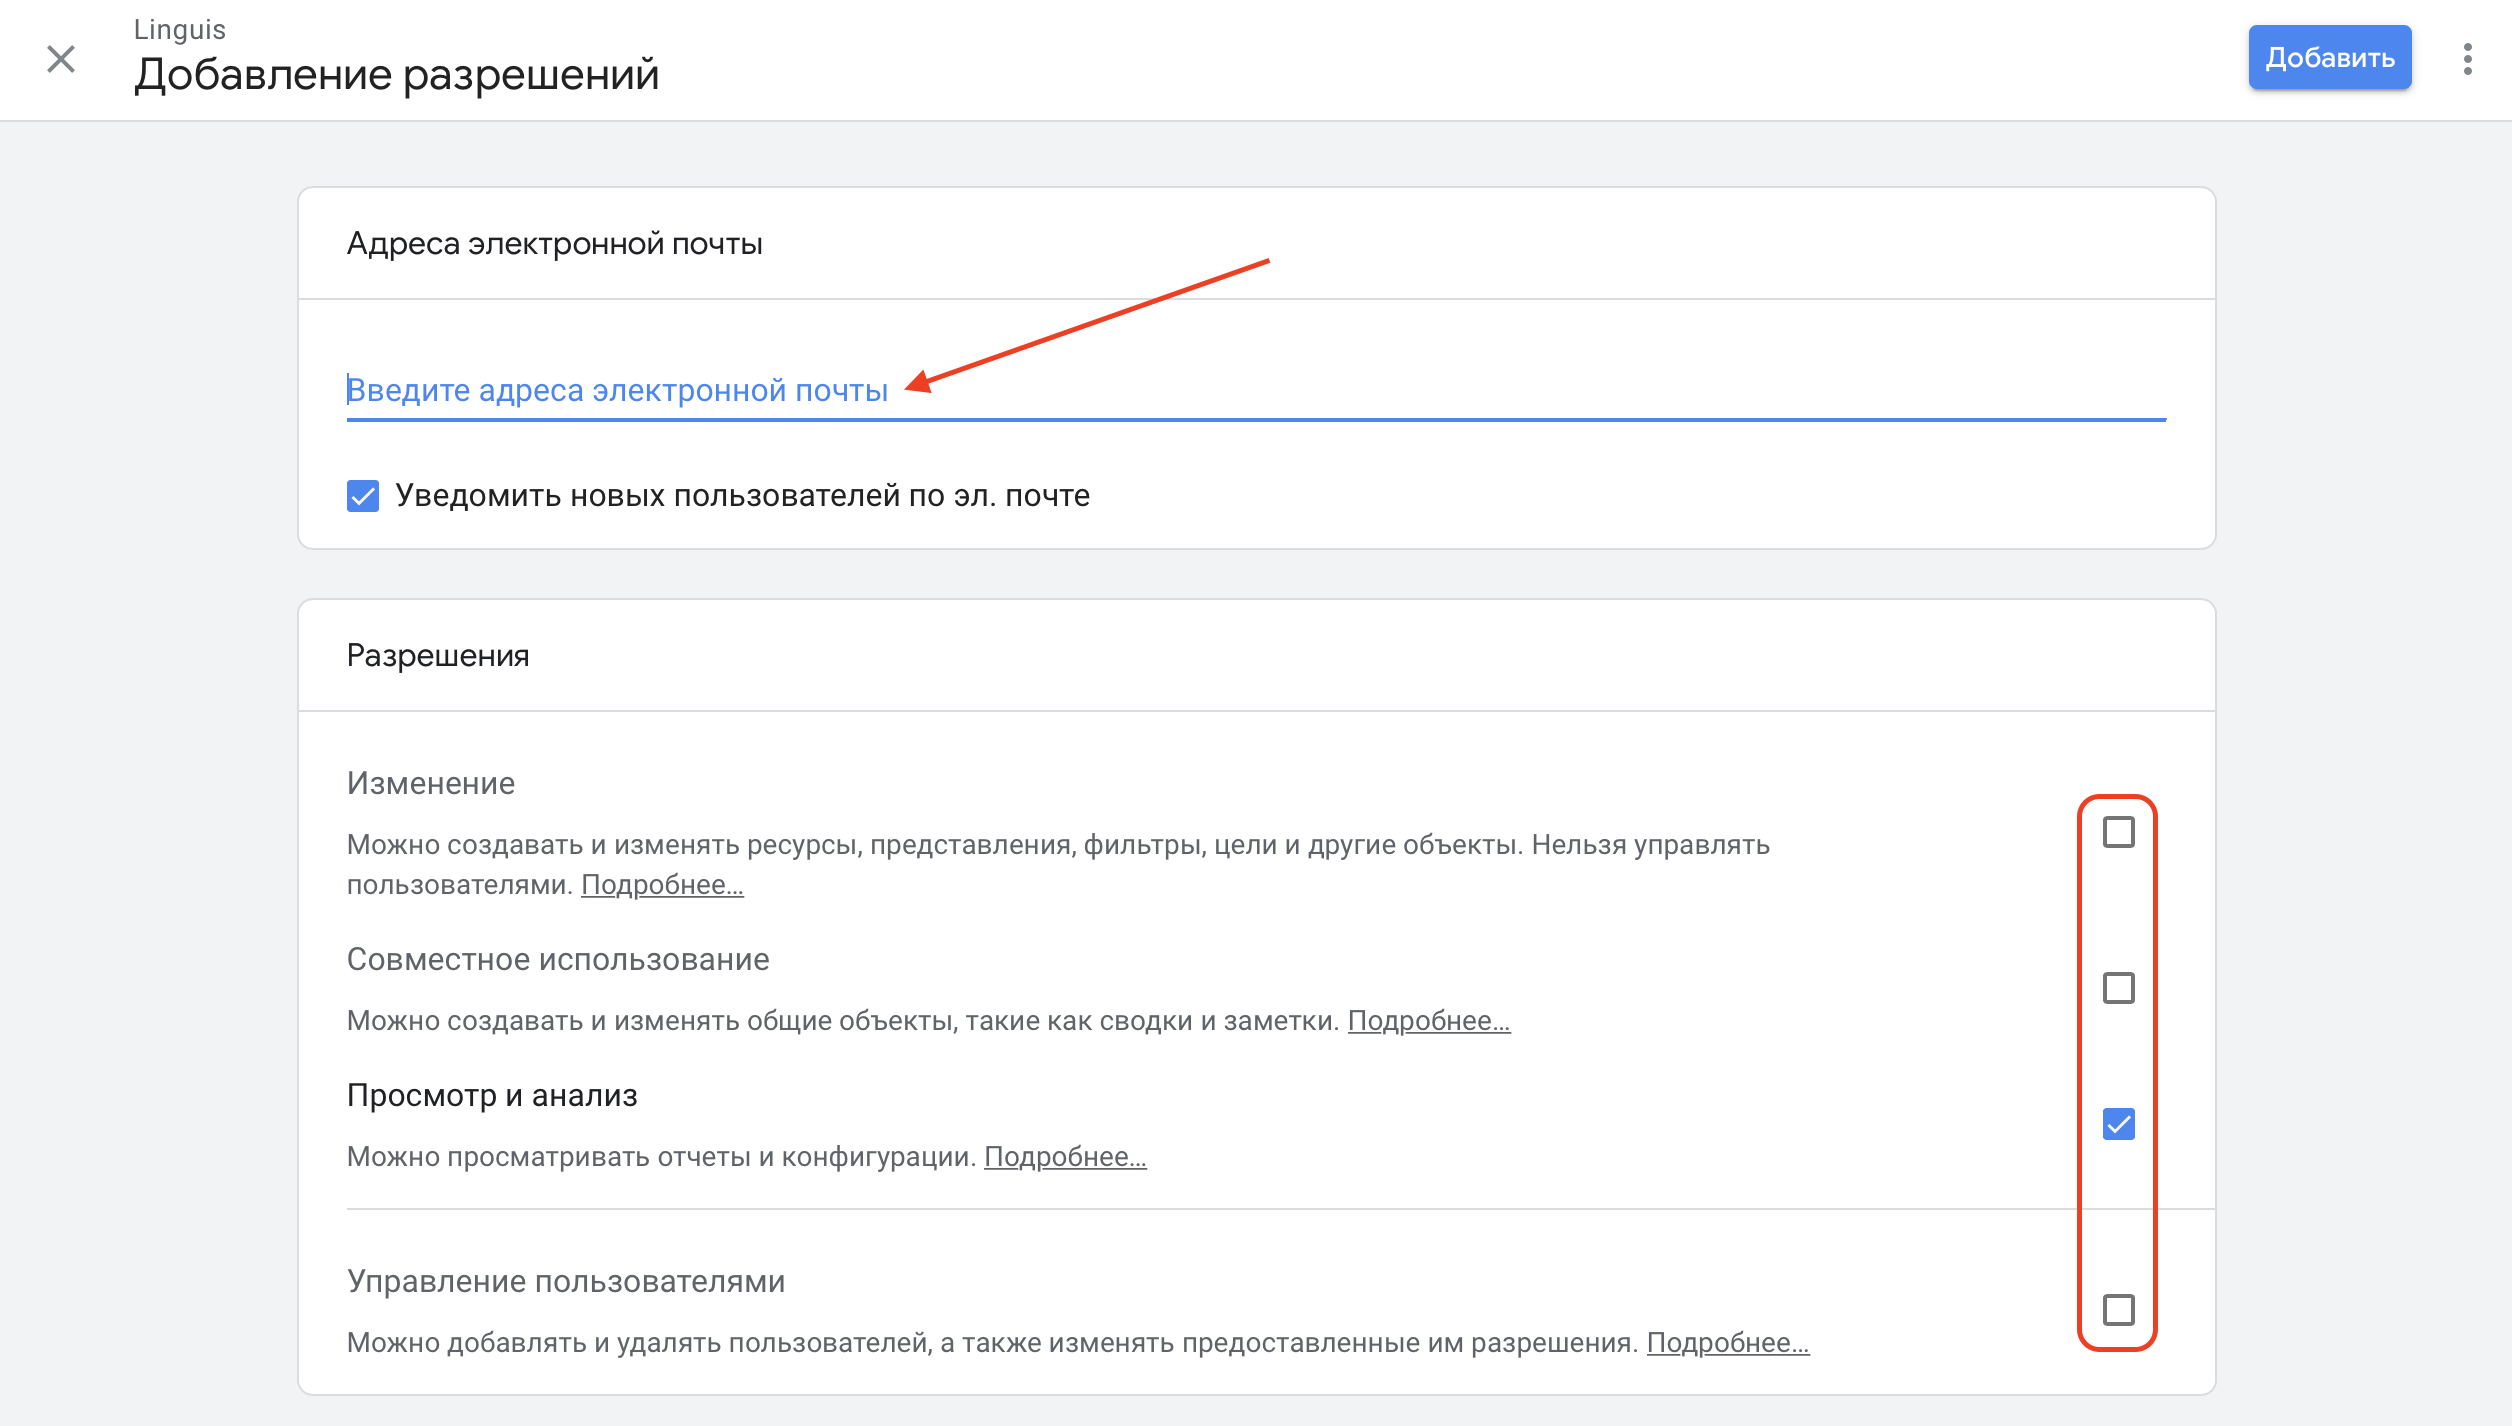Click the Уведомить новых пользователей label text

pos(742,496)
